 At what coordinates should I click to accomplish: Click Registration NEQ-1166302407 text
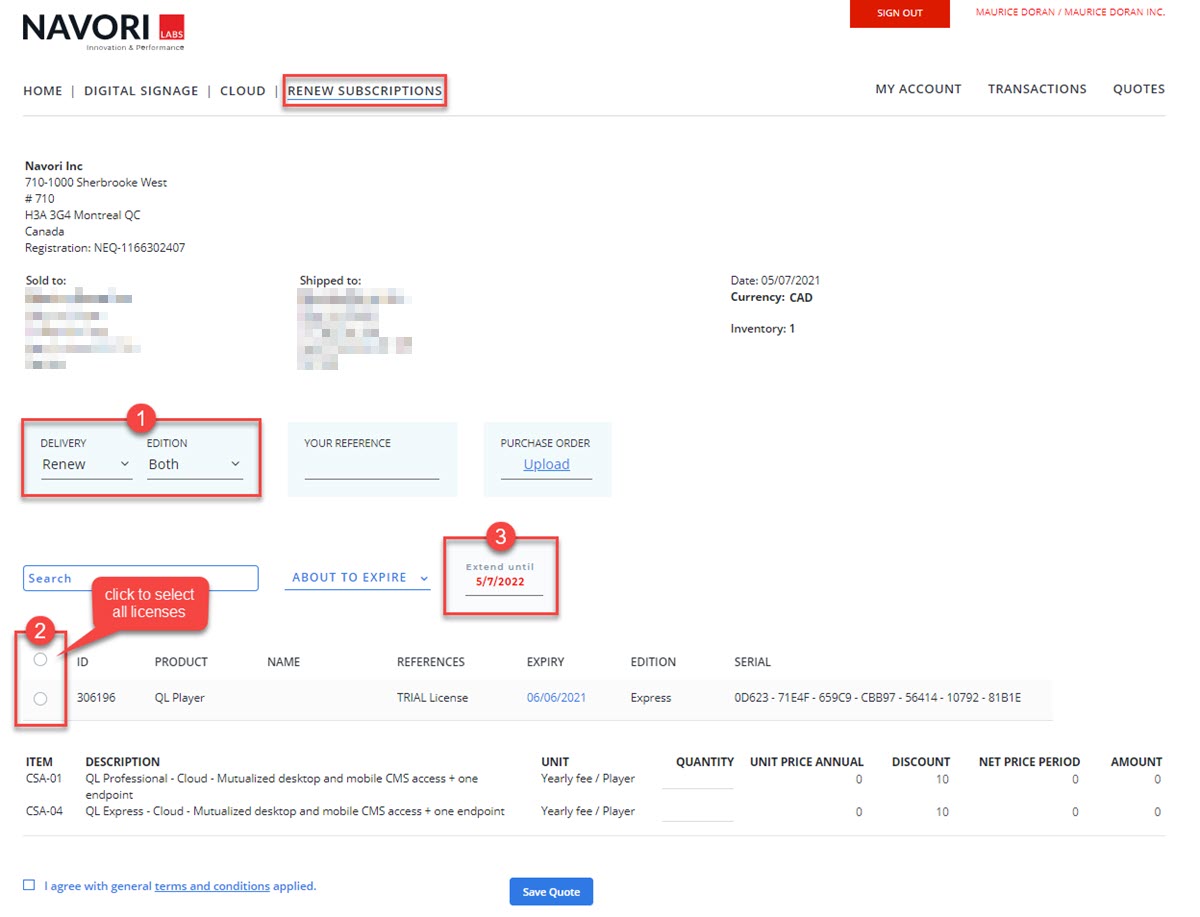(x=105, y=248)
